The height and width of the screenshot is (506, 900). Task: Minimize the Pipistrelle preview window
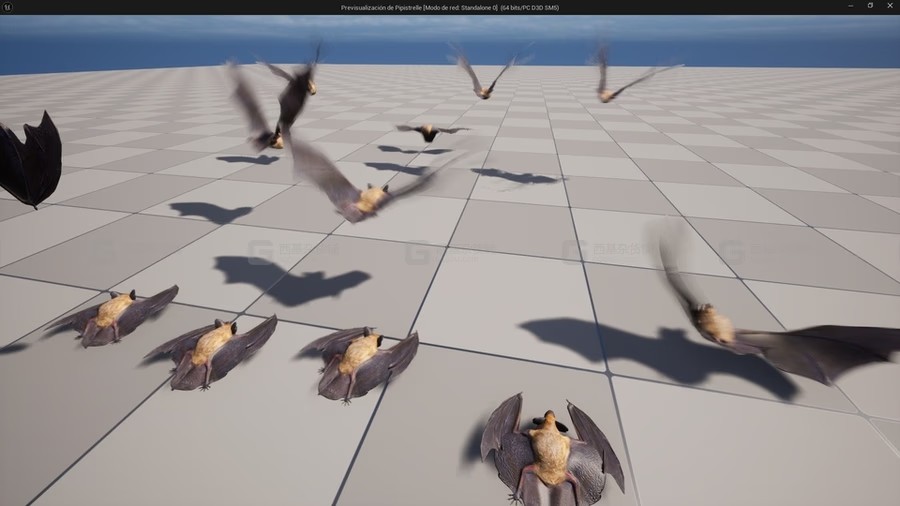pos(846,6)
